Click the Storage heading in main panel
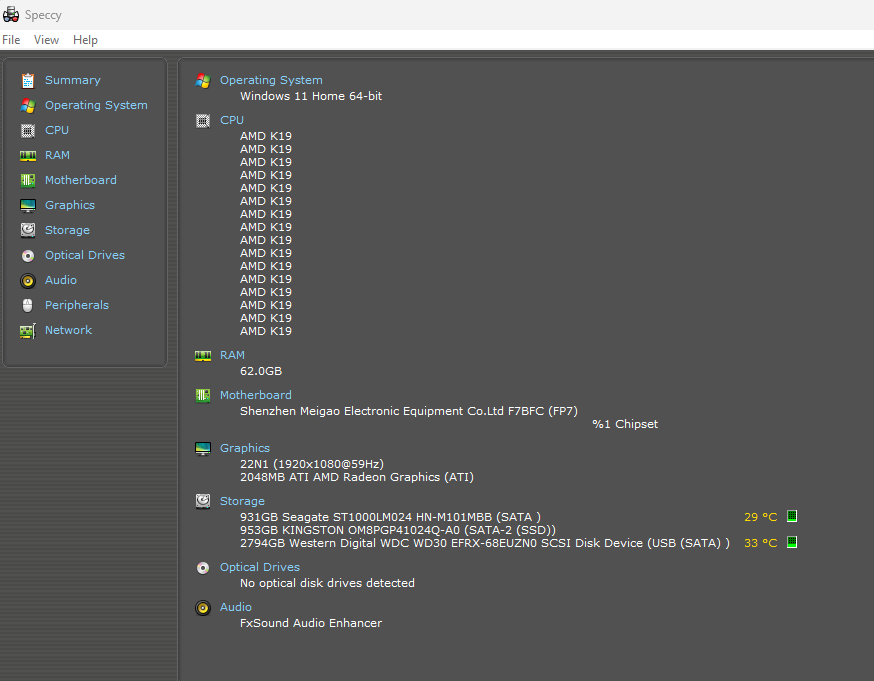Viewport: 874px width, 681px height. pos(242,501)
